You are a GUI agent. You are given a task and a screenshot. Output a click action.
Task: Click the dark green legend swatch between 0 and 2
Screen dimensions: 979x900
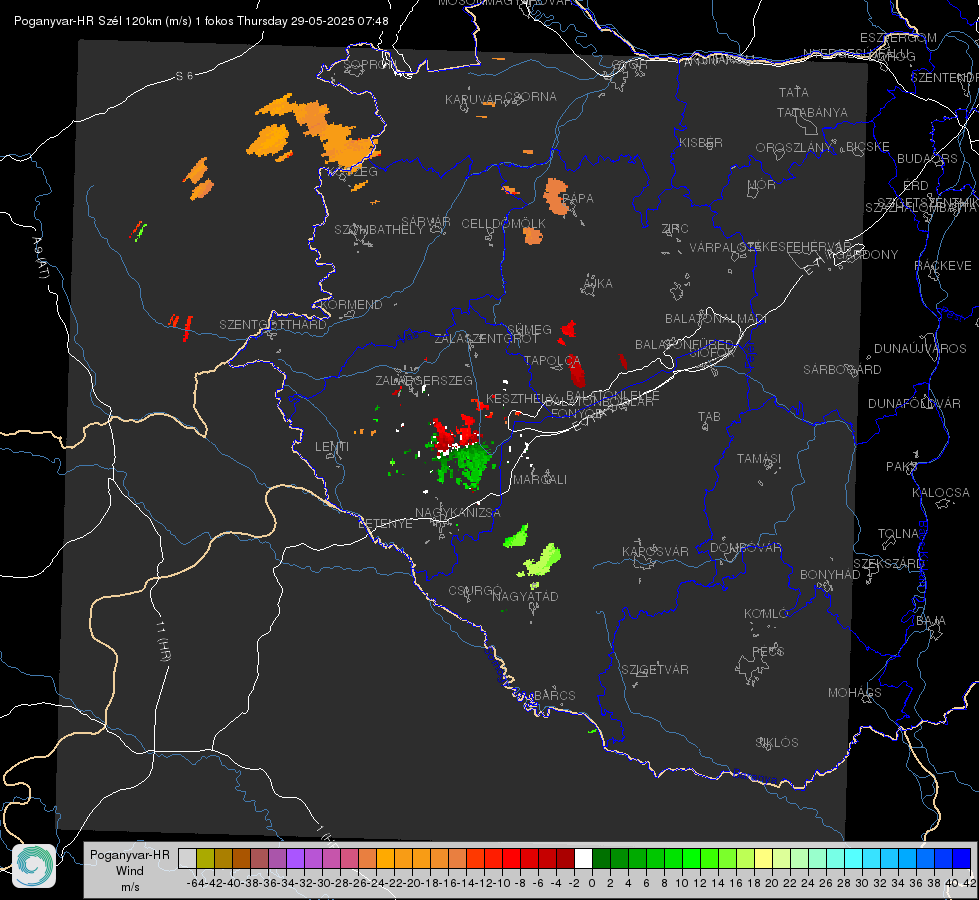click(x=601, y=859)
